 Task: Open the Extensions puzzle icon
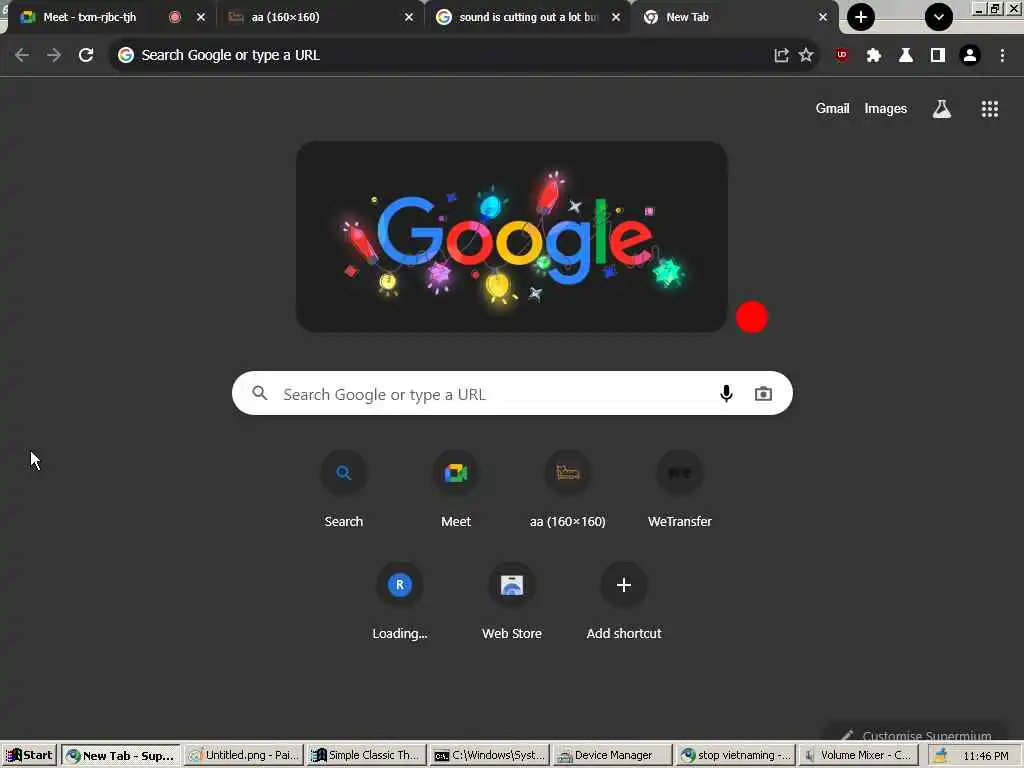[x=874, y=56]
